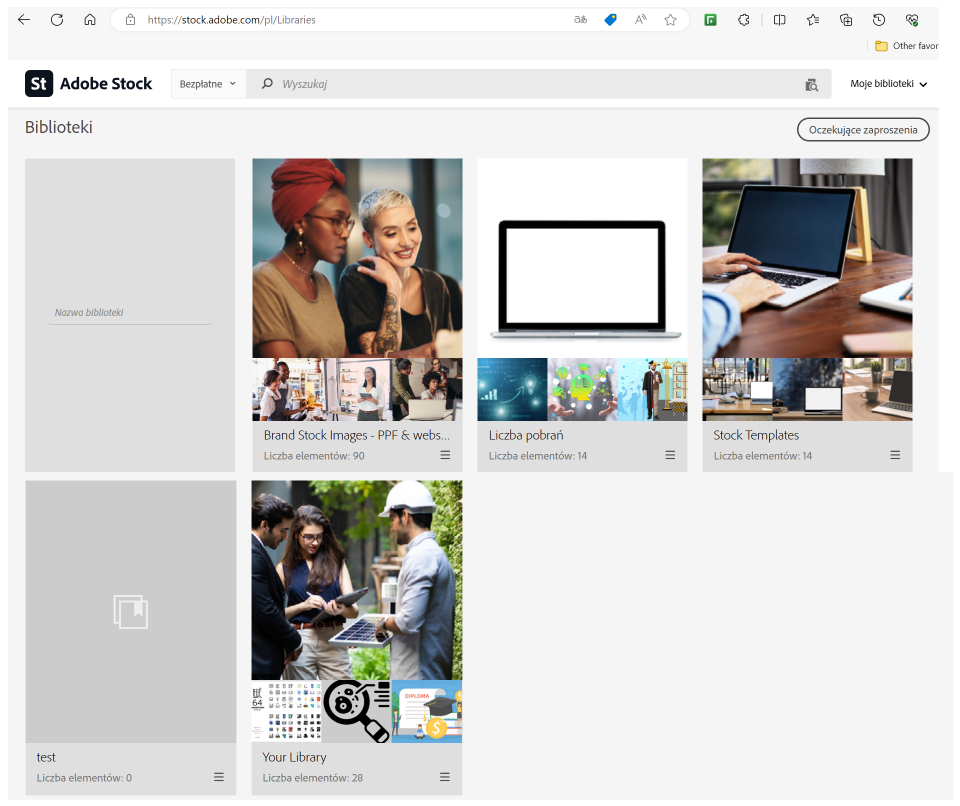This screenshot has width=960, height=806.
Task: Open the browser Favorites star icon
Action: coord(671,18)
